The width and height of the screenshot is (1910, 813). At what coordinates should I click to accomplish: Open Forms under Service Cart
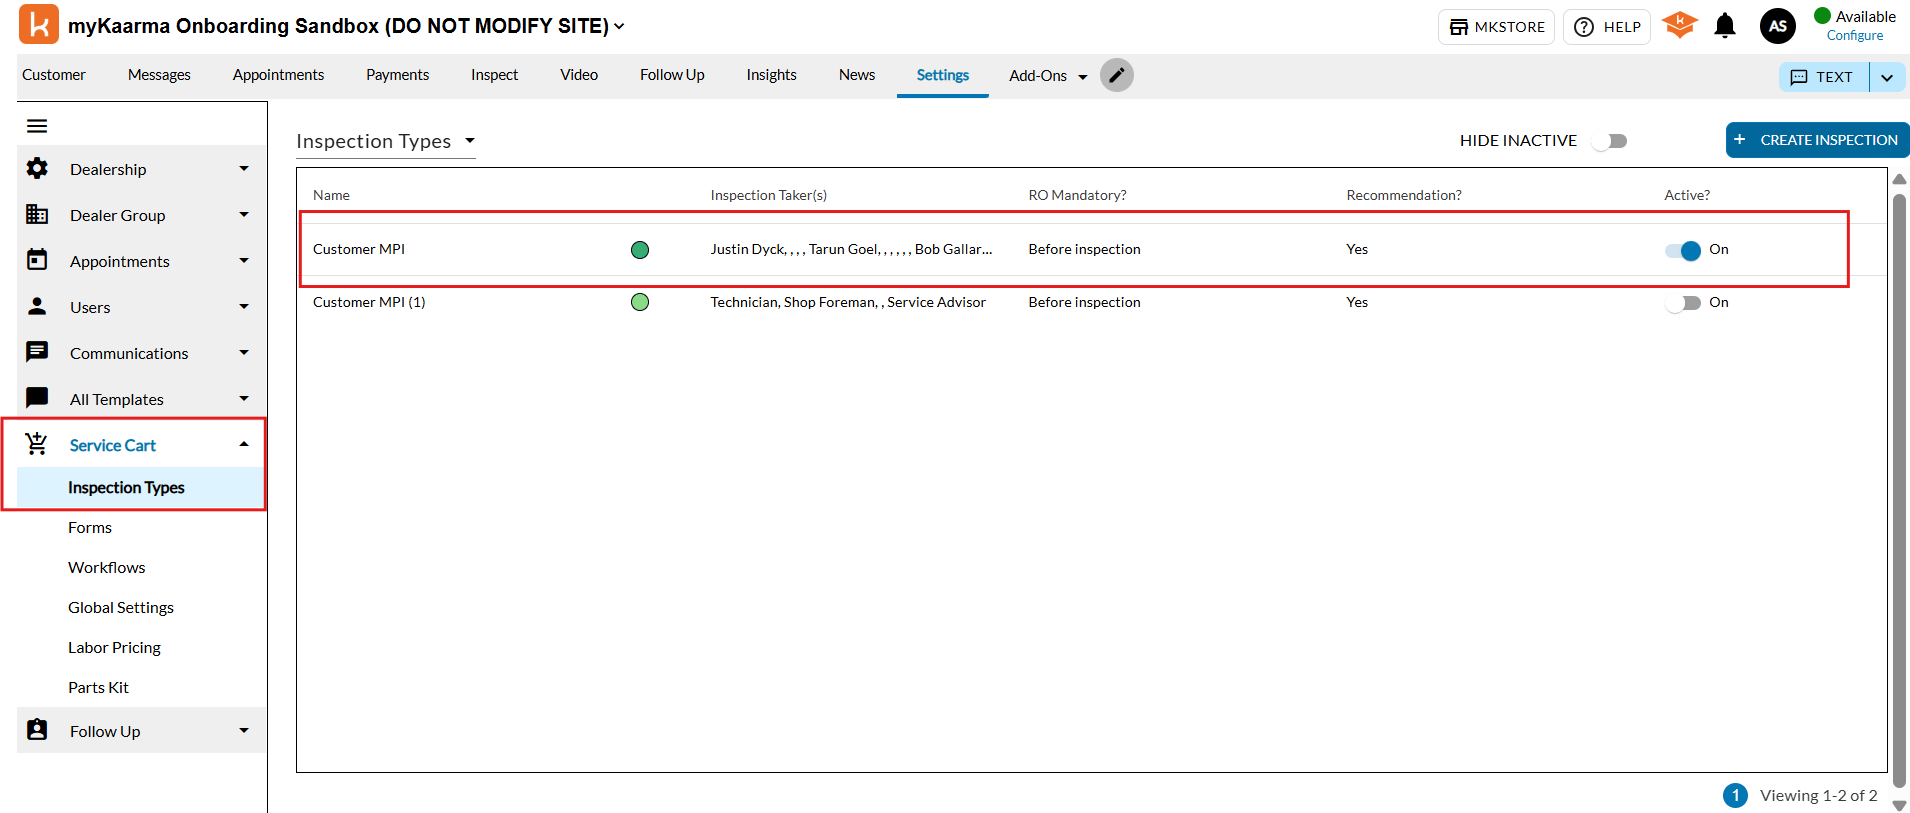(90, 528)
